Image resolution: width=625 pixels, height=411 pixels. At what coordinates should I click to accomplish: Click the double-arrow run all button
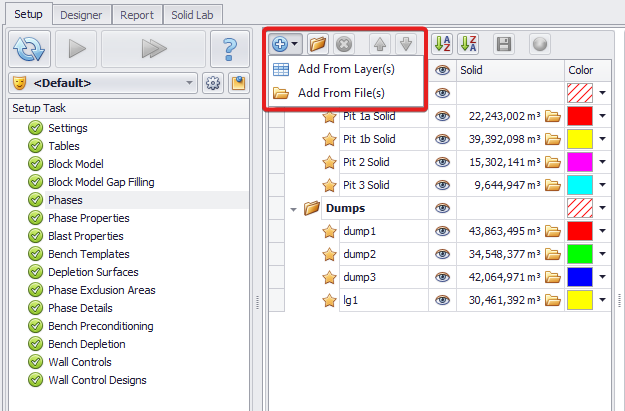pyautogui.click(x=153, y=49)
